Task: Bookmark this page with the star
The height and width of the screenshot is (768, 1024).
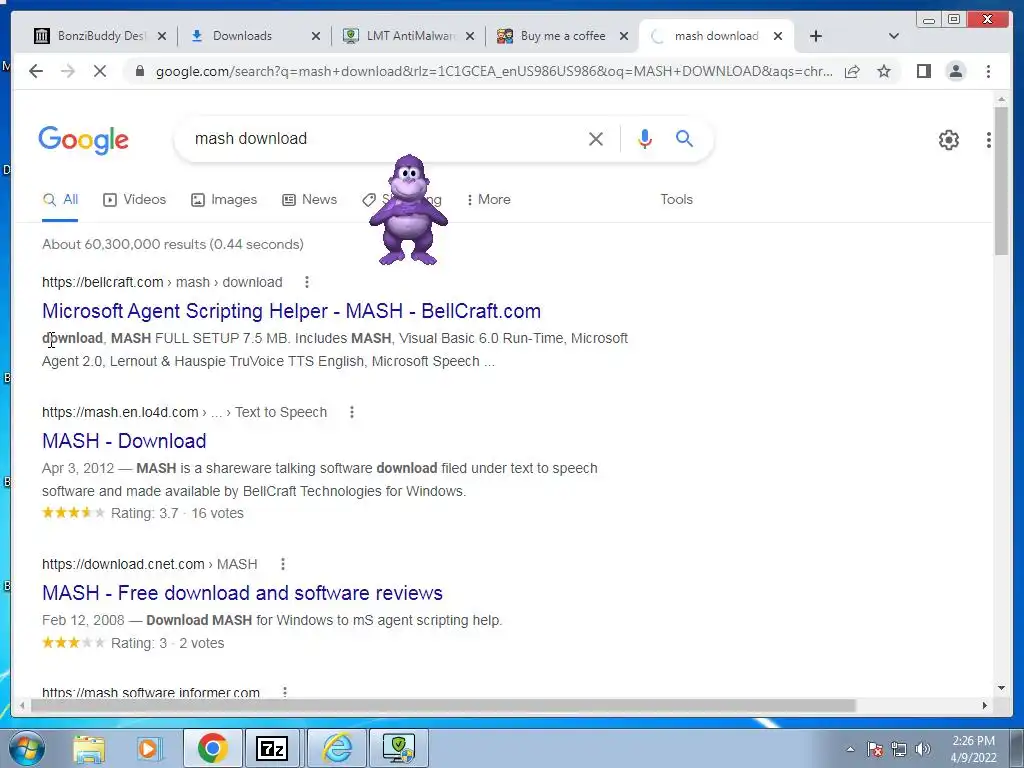Action: (x=884, y=71)
